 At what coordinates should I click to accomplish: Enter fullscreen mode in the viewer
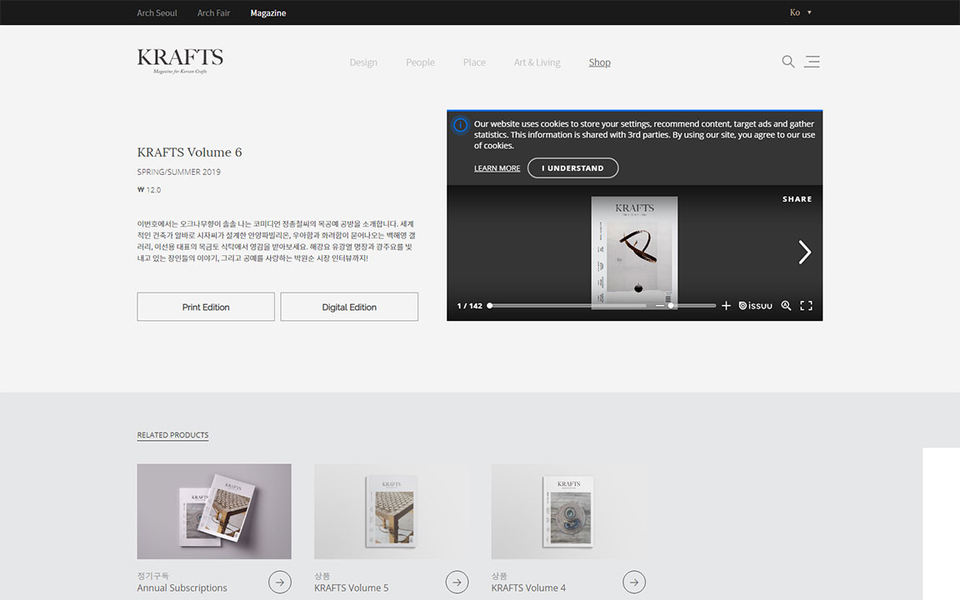(x=806, y=306)
